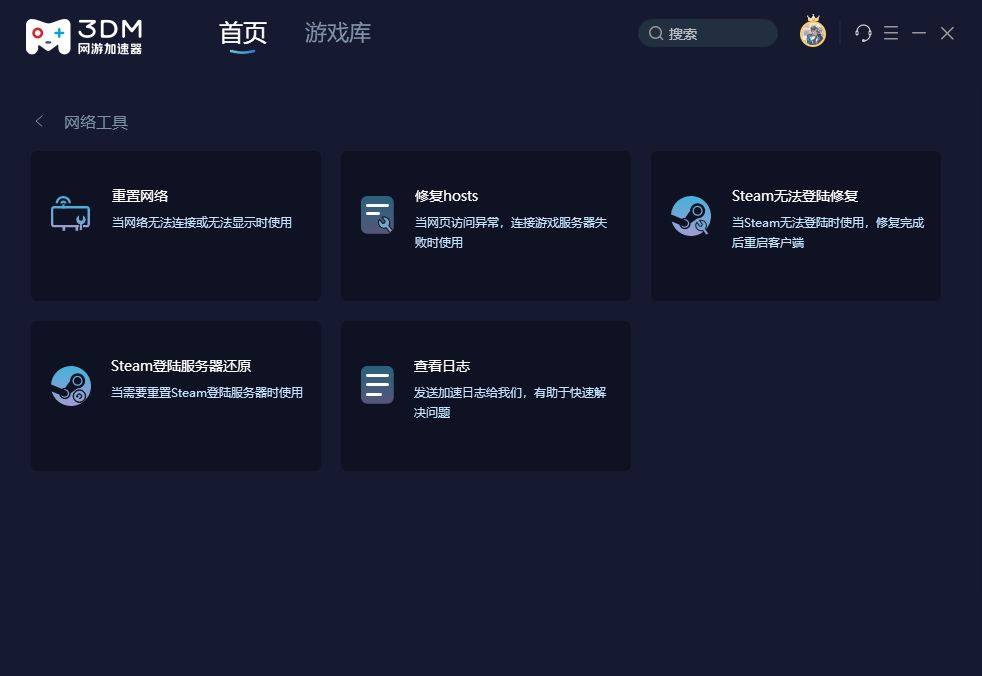982x676 pixels.
Task: Click the 网络工具 breadcrumb title
Action: [x=96, y=122]
